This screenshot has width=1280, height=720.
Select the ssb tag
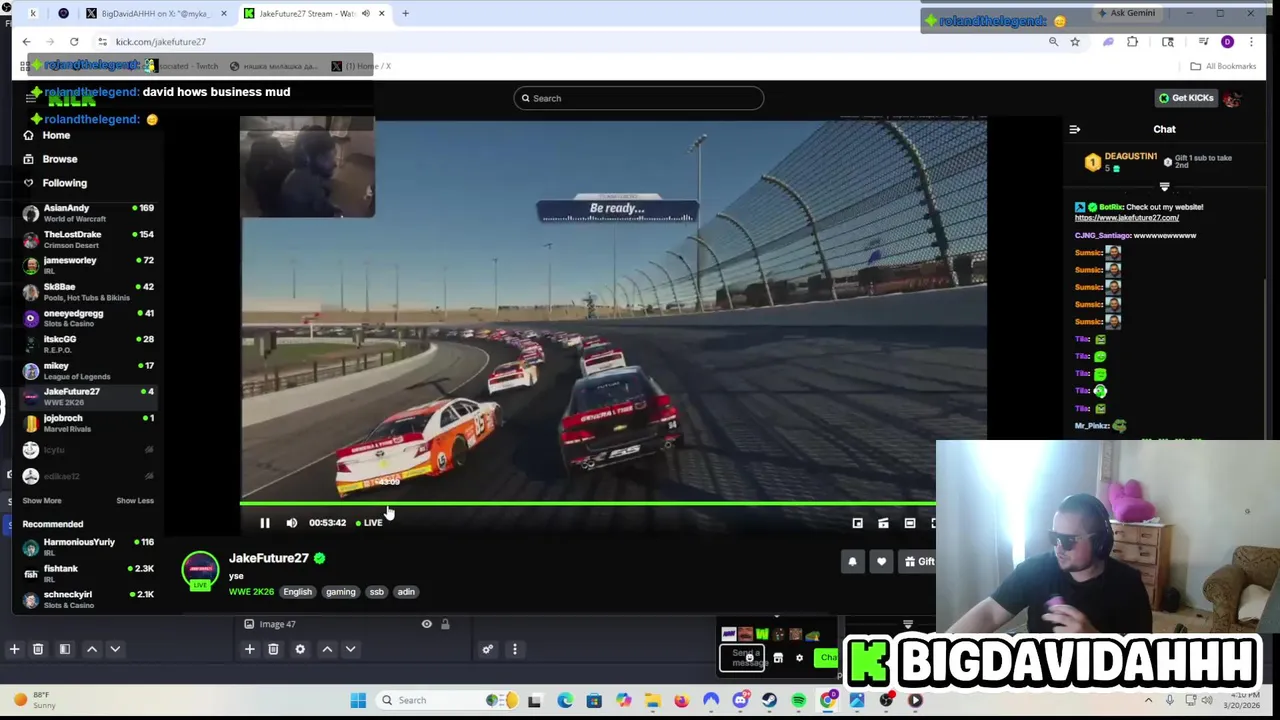click(x=376, y=592)
